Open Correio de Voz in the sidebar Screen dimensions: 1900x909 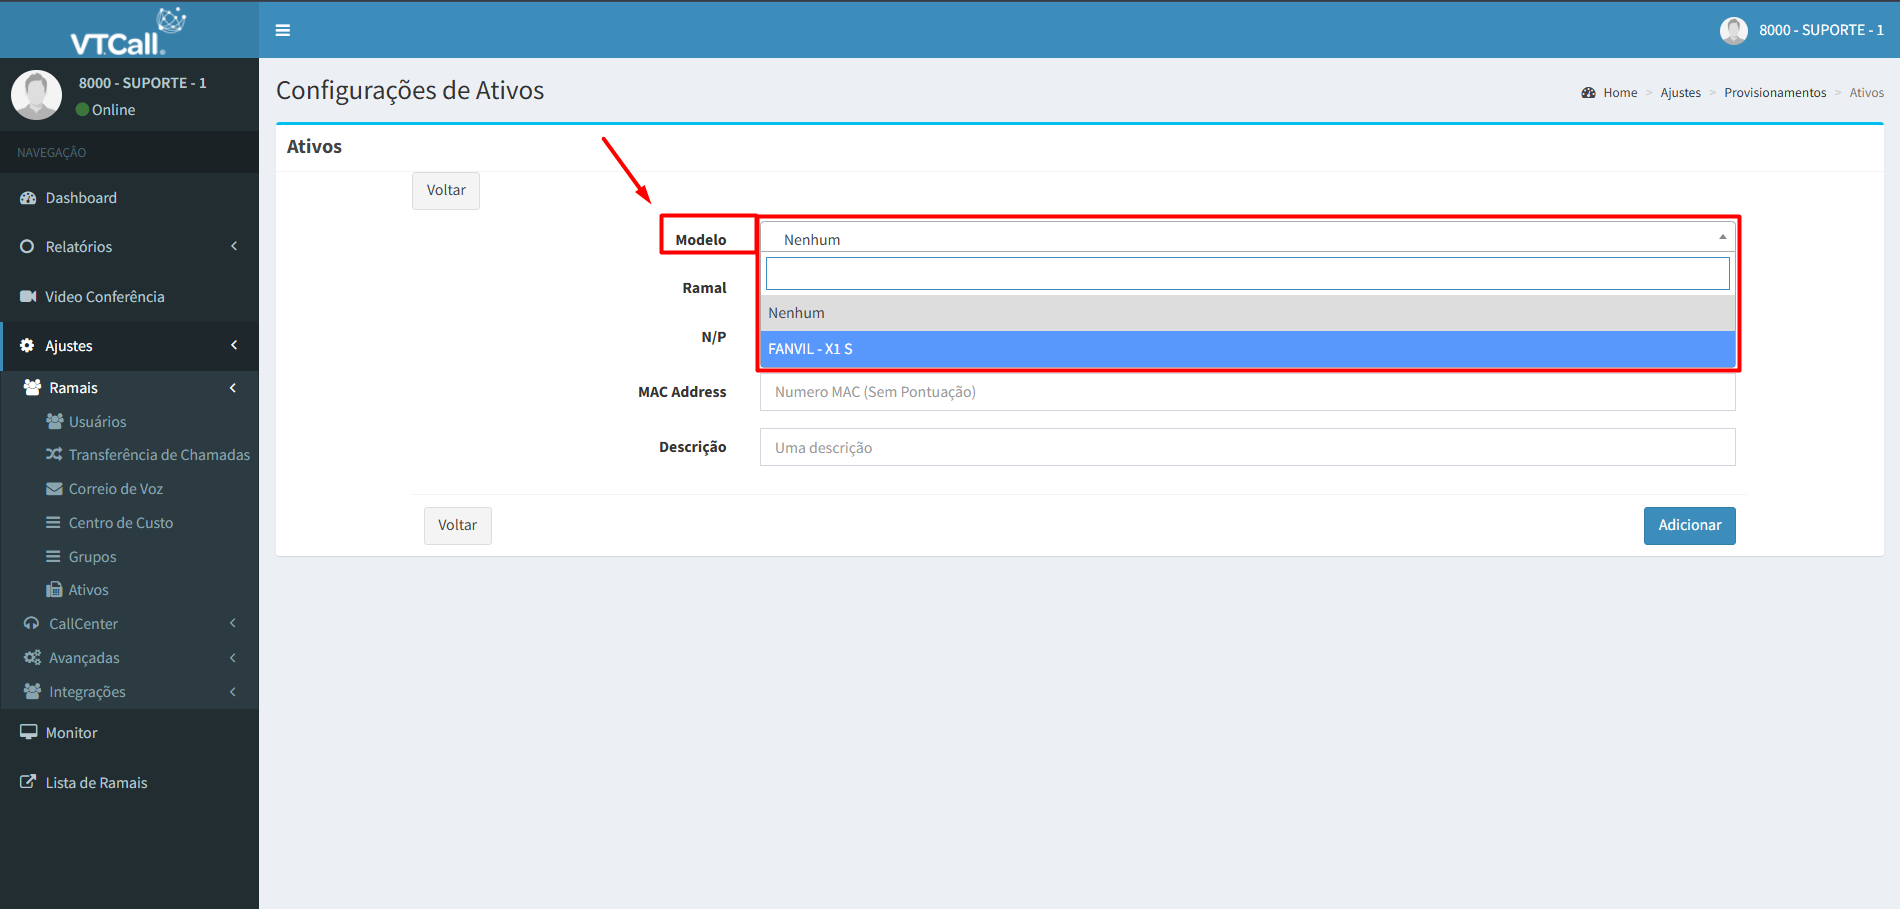[115, 489]
